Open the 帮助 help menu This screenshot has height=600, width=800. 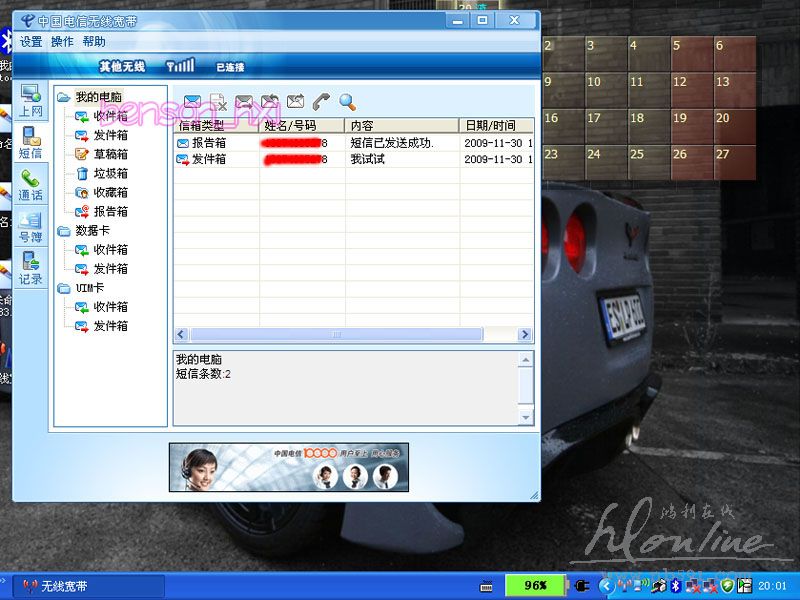94,42
